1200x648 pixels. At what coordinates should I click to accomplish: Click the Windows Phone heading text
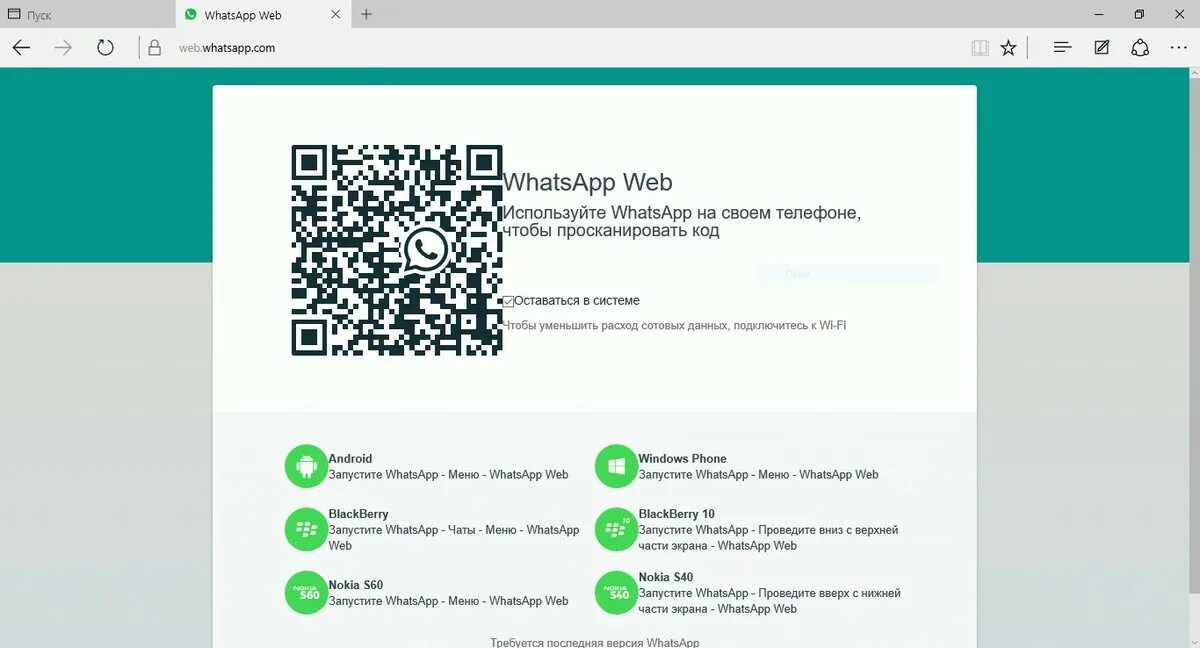(683, 459)
